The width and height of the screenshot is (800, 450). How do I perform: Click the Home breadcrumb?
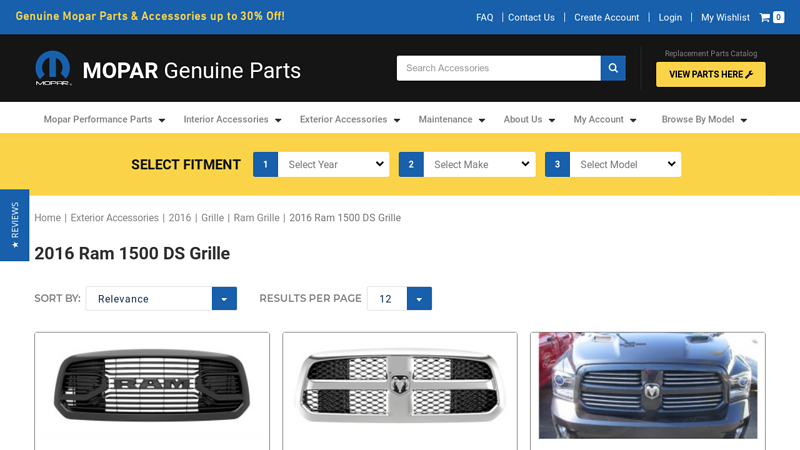47,218
